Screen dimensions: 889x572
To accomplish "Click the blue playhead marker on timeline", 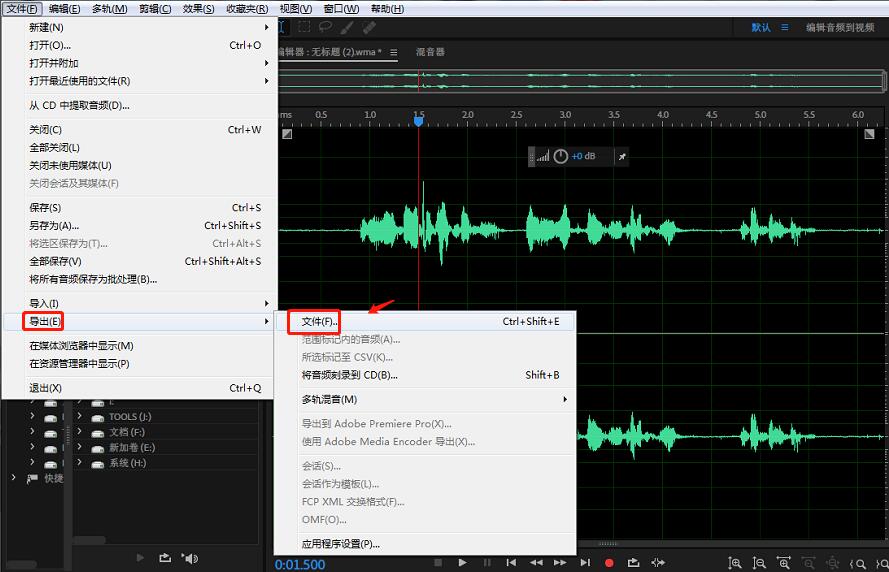I will coord(418,121).
